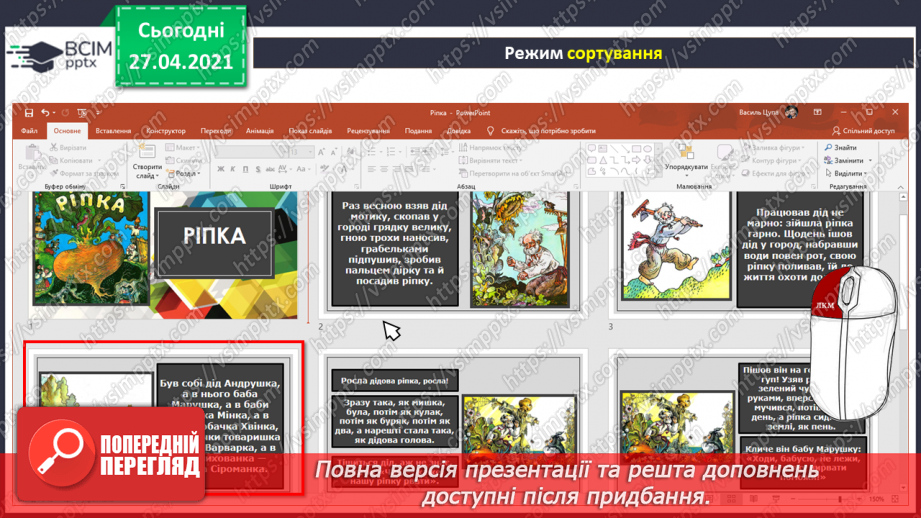The height and width of the screenshot is (518, 921).
Task: Collapse the ribbon with the chevron arrow
Action: coord(900,187)
